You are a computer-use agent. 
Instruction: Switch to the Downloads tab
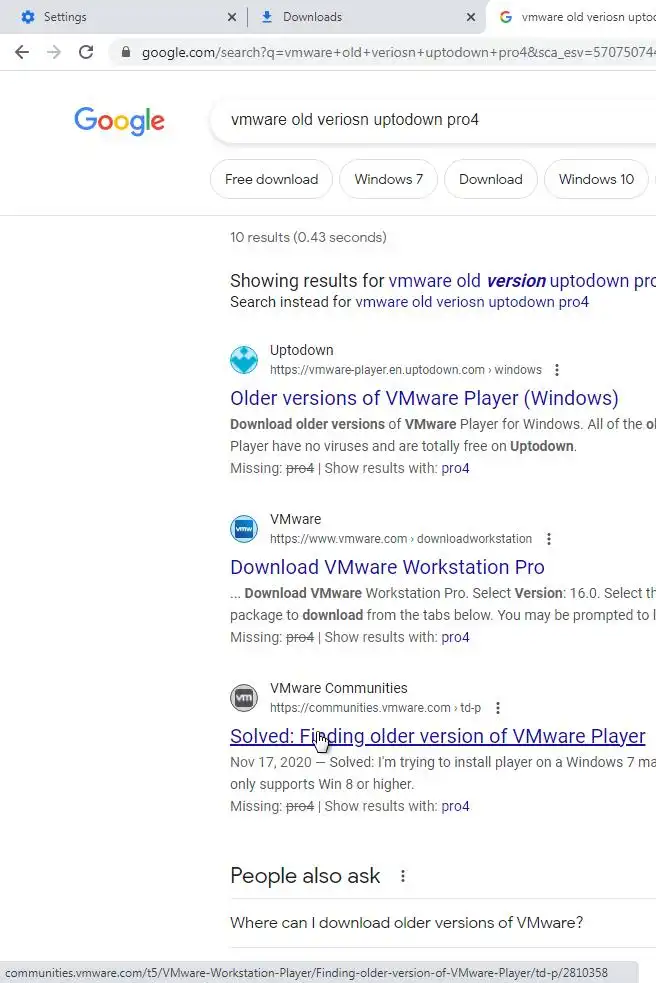pos(367,17)
